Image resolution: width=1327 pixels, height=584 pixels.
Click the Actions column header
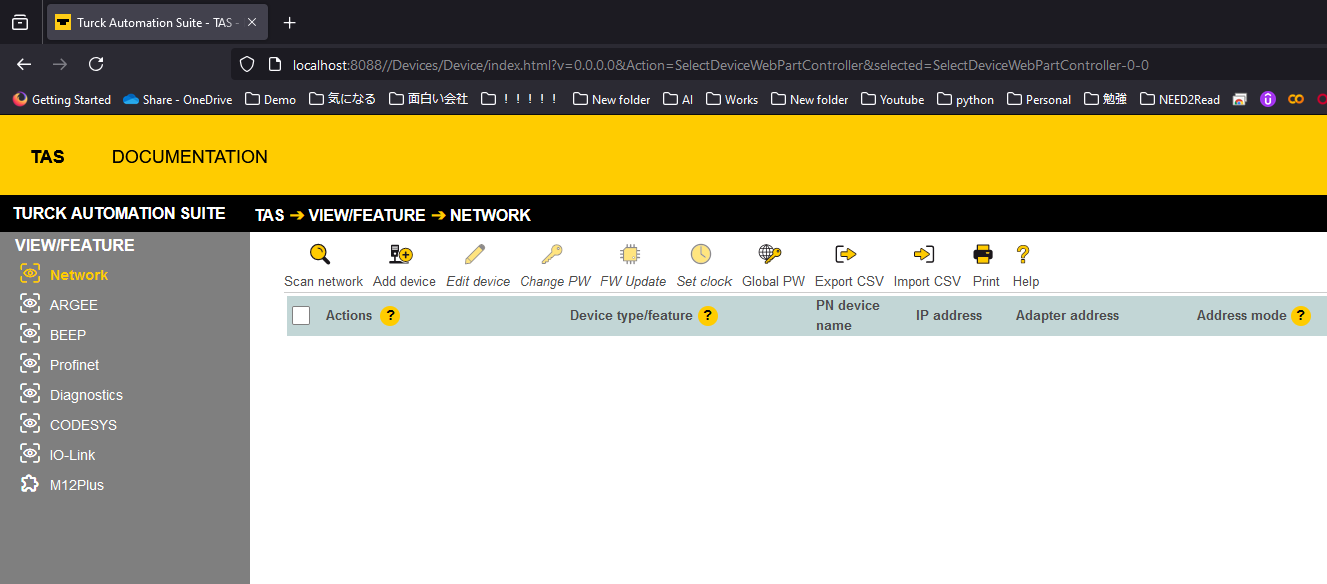[349, 315]
